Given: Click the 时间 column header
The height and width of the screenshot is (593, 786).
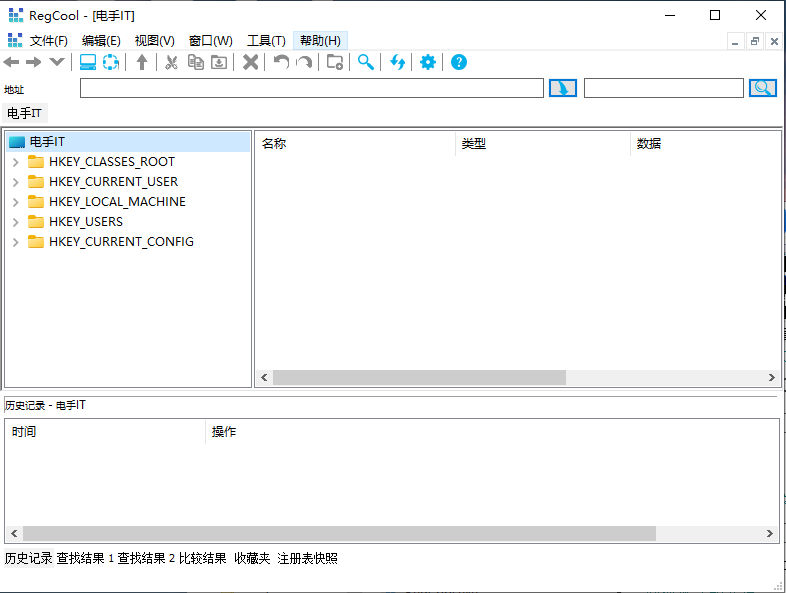Looking at the screenshot, I should pyautogui.click(x=105, y=432).
